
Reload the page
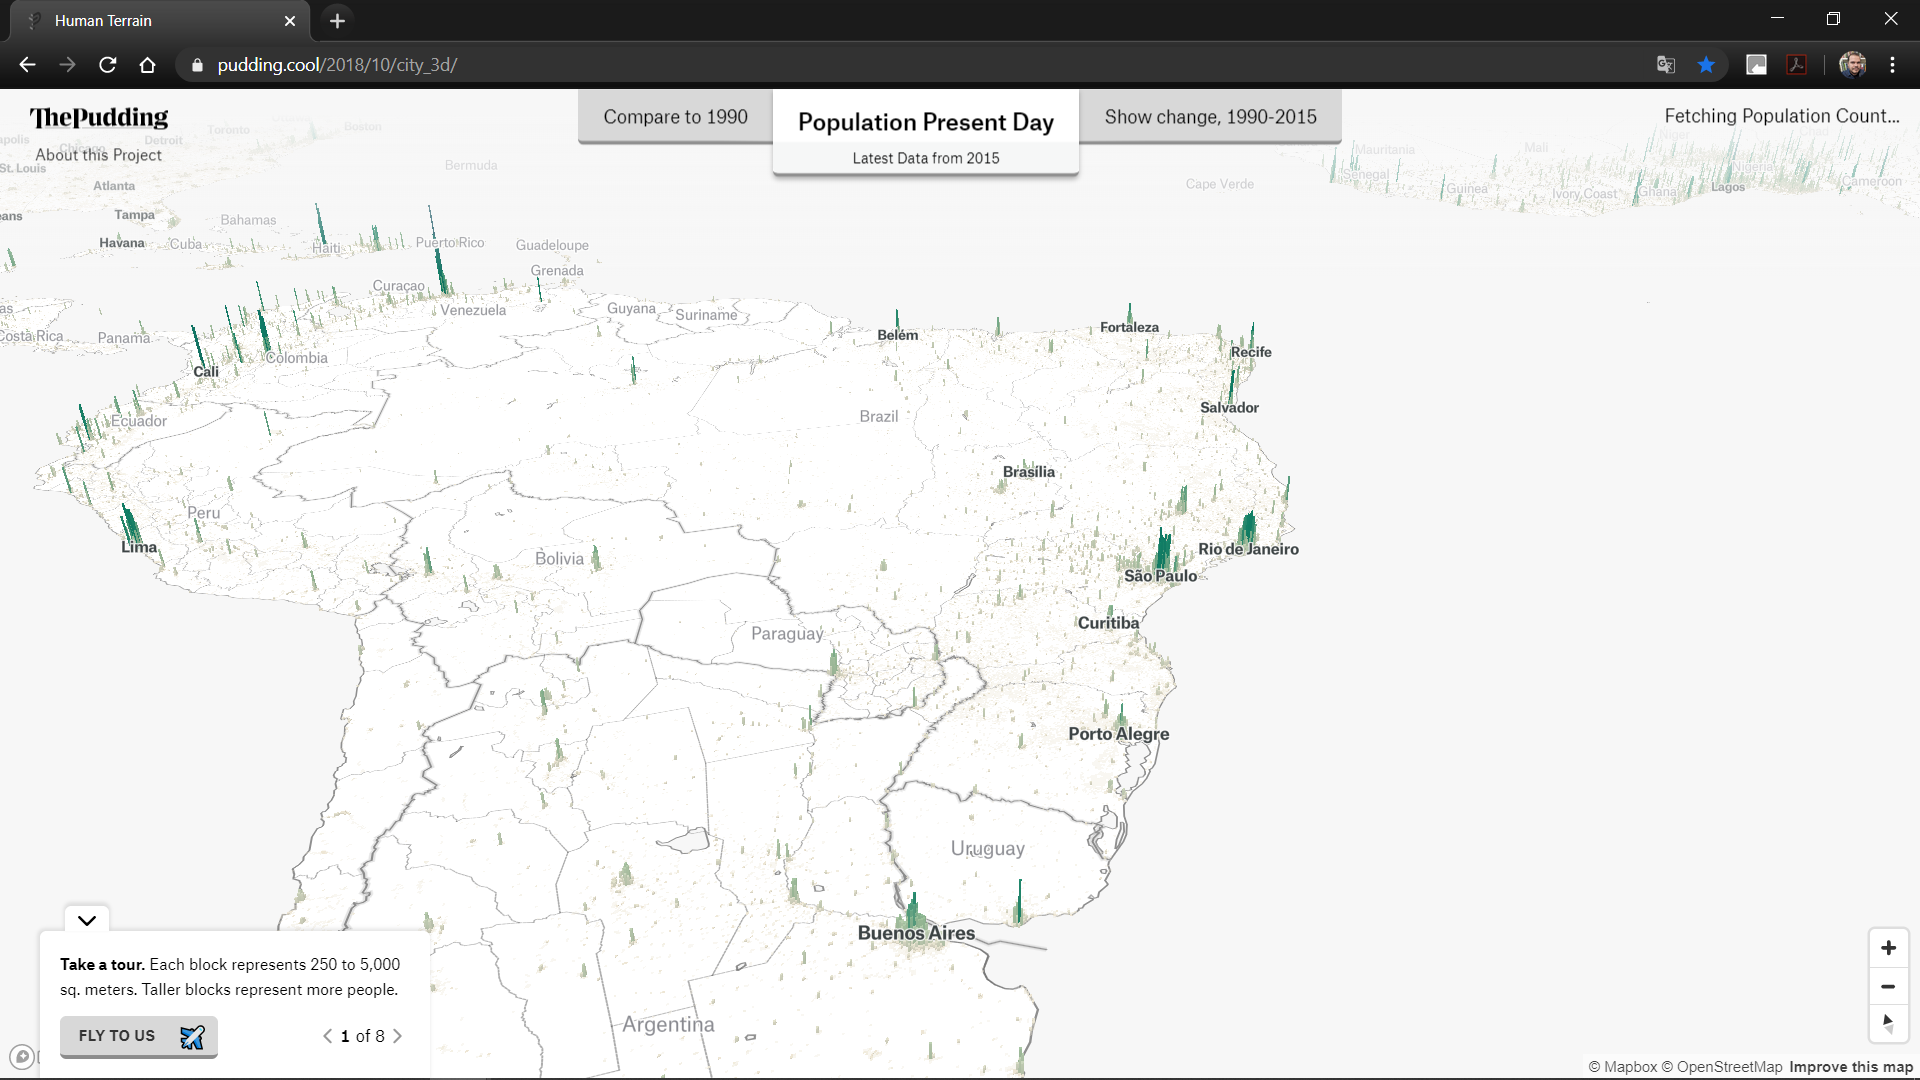click(x=108, y=65)
